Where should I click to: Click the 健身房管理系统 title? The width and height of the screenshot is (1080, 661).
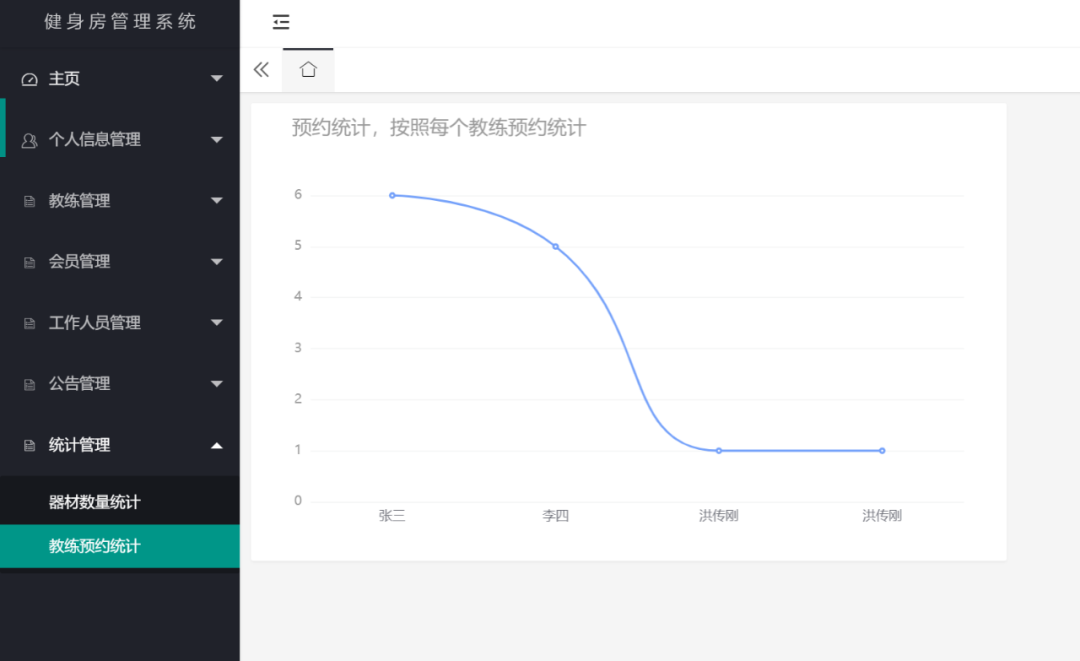pos(120,21)
